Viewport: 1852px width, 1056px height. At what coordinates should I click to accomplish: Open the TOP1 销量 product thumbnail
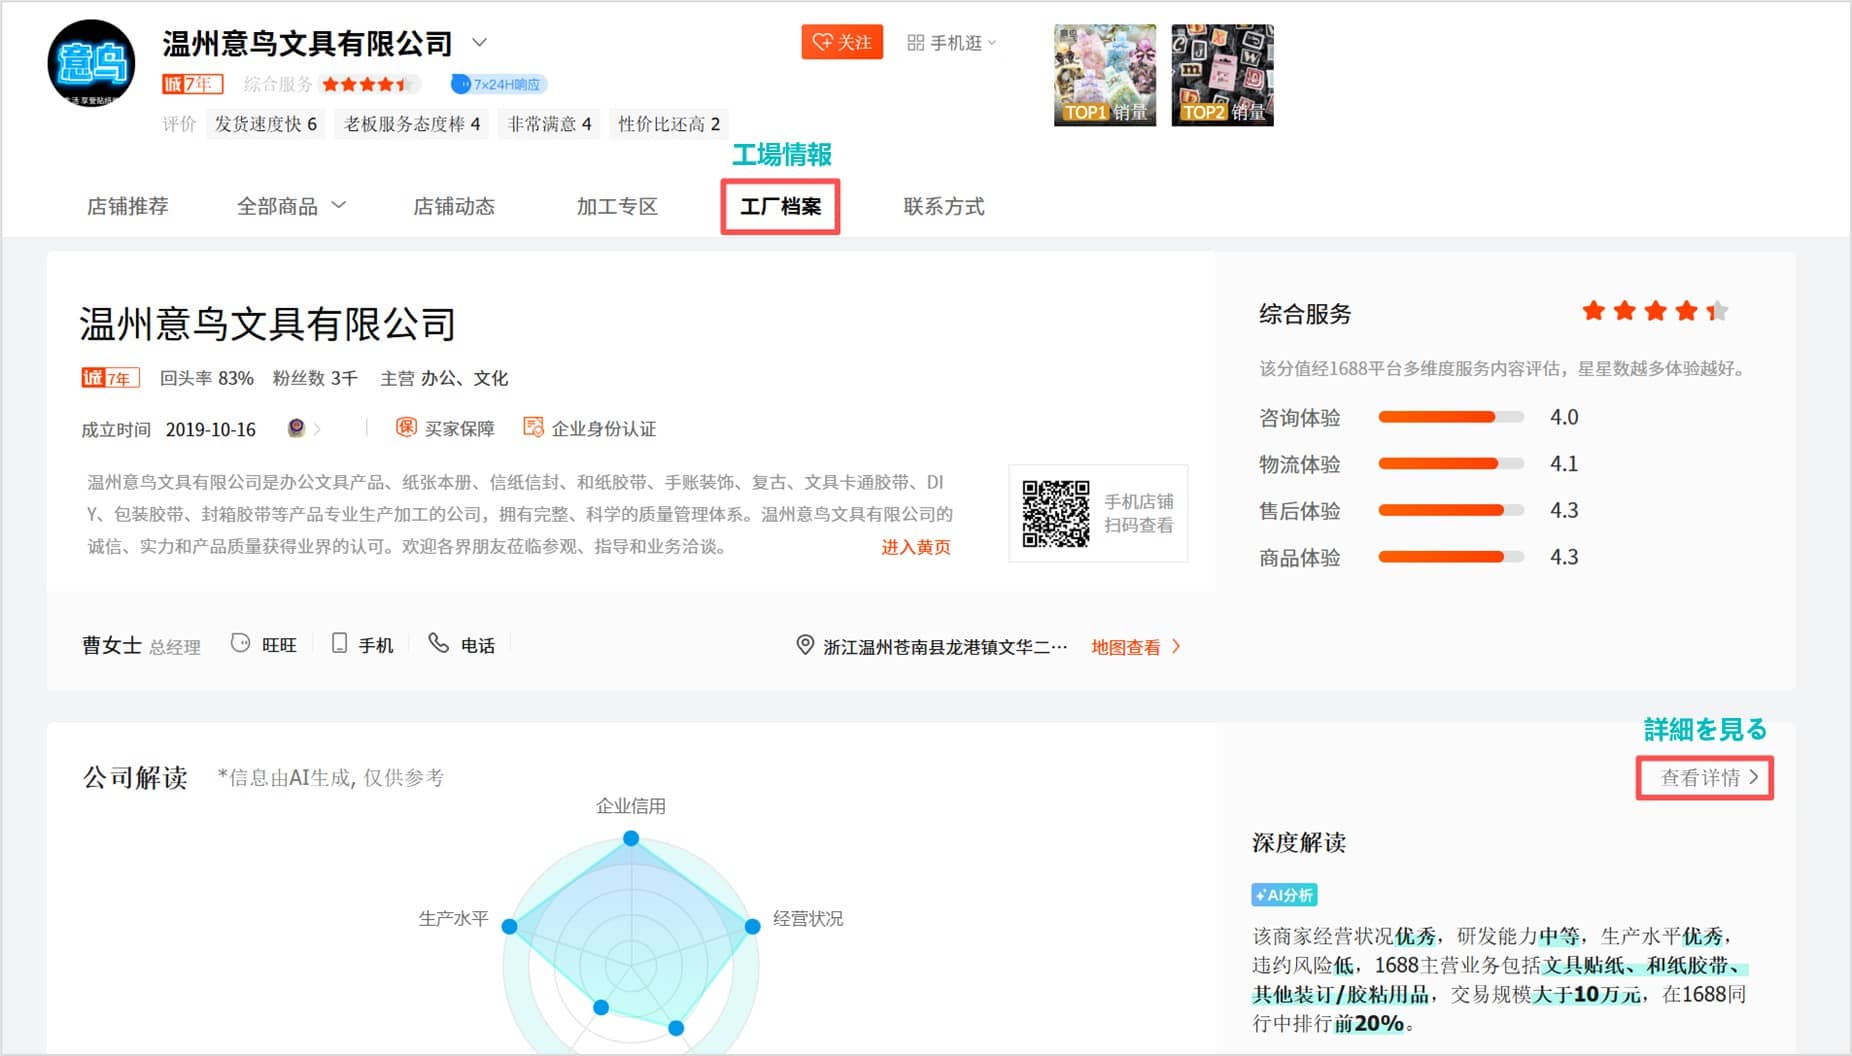tap(1104, 75)
